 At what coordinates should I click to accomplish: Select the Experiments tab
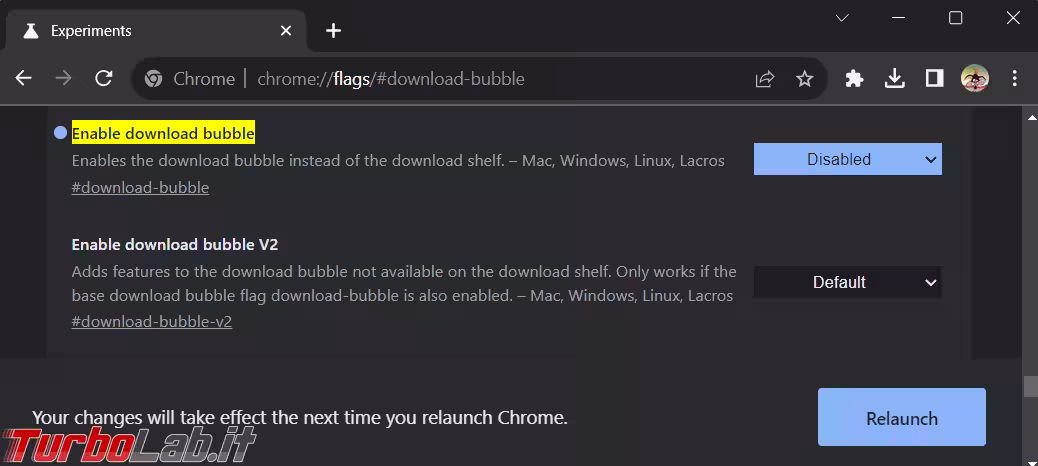point(140,31)
